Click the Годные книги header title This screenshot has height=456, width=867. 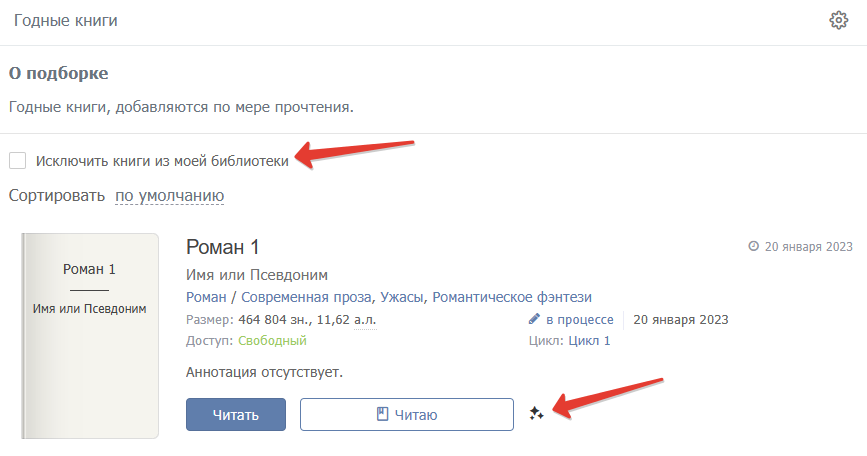pyautogui.click(x=65, y=20)
